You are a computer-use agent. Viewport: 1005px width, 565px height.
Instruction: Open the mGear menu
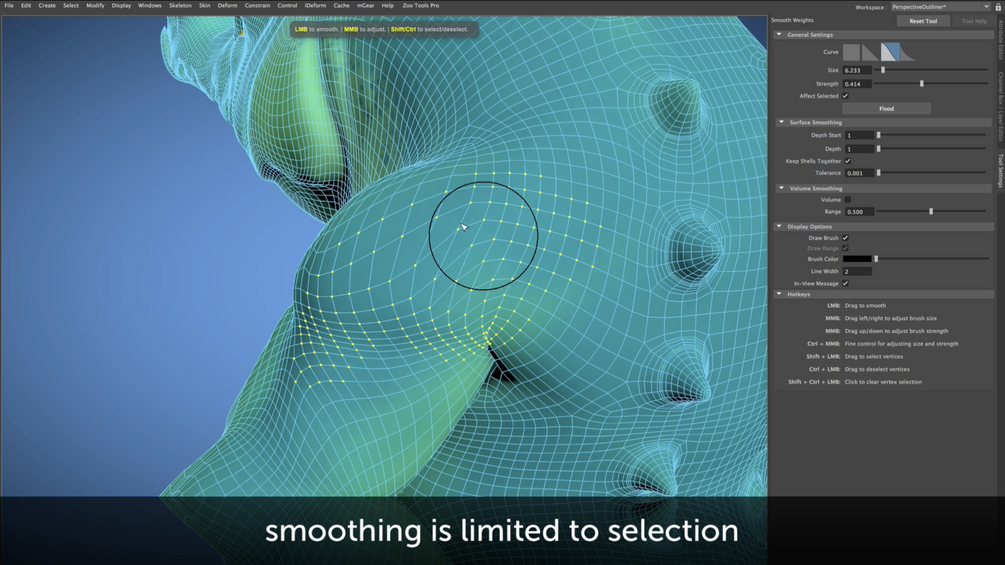[365, 6]
